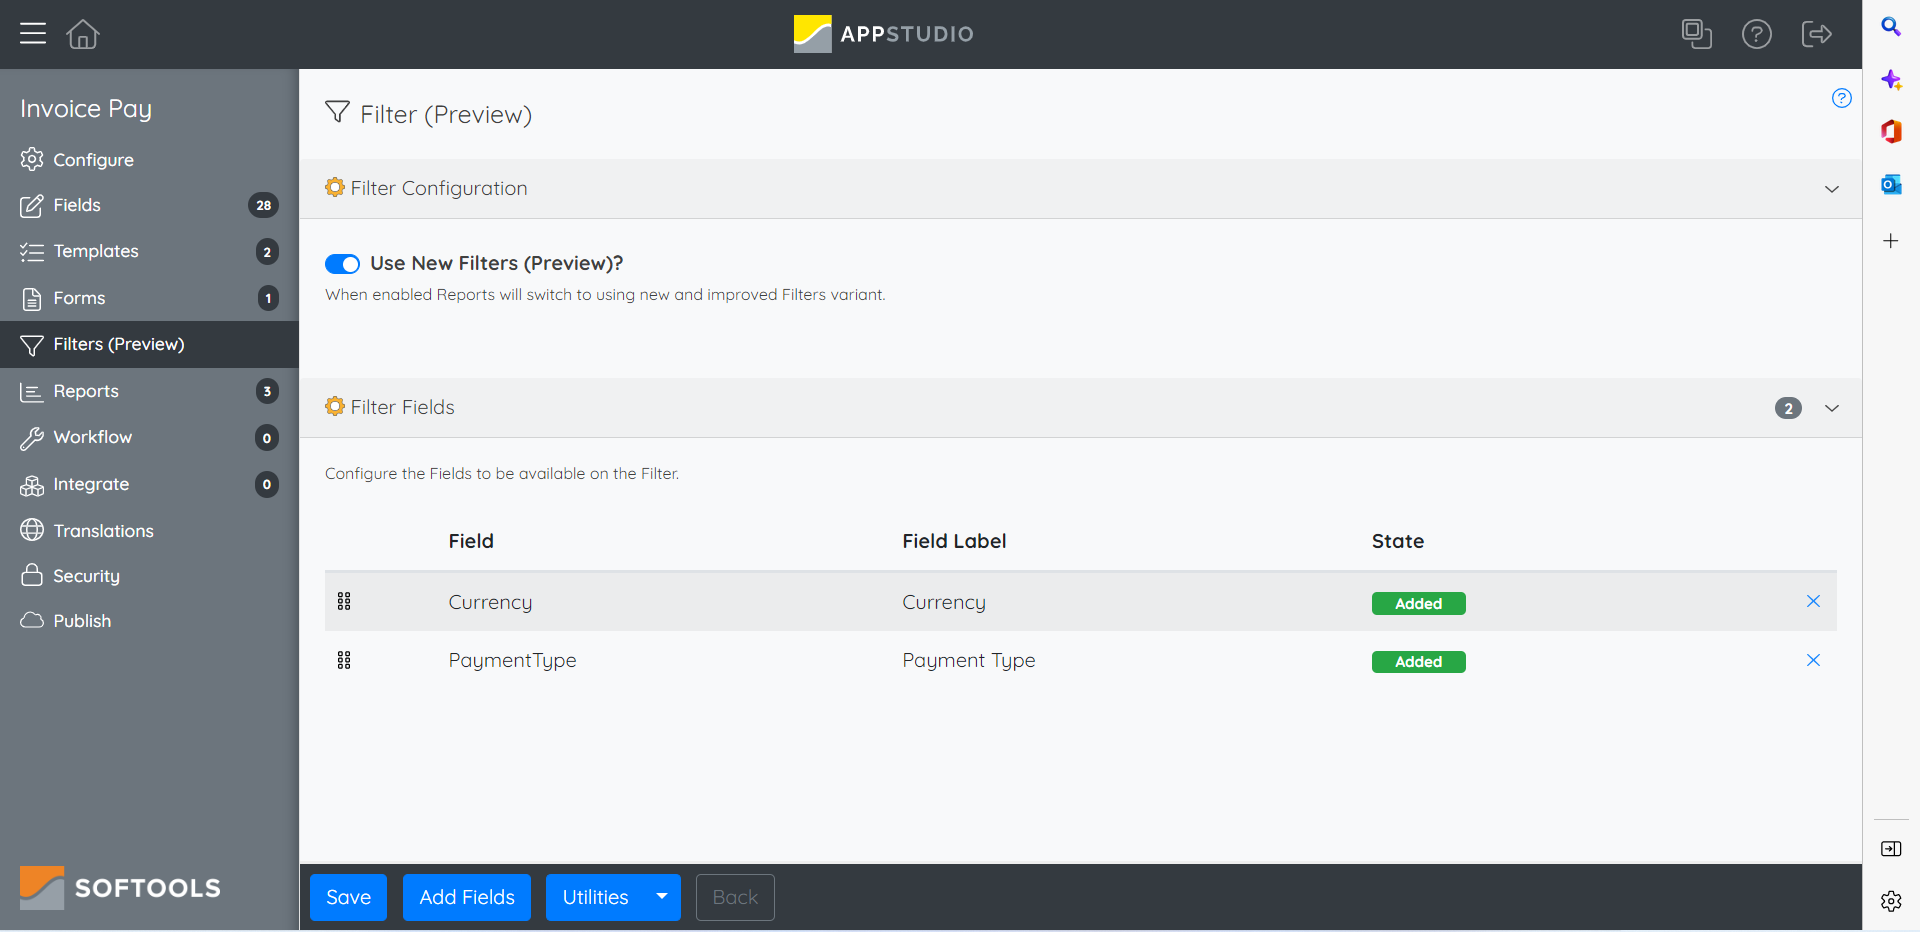Remove the PaymentType filter field
The width and height of the screenshot is (1920, 932).
[x=1813, y=660]
